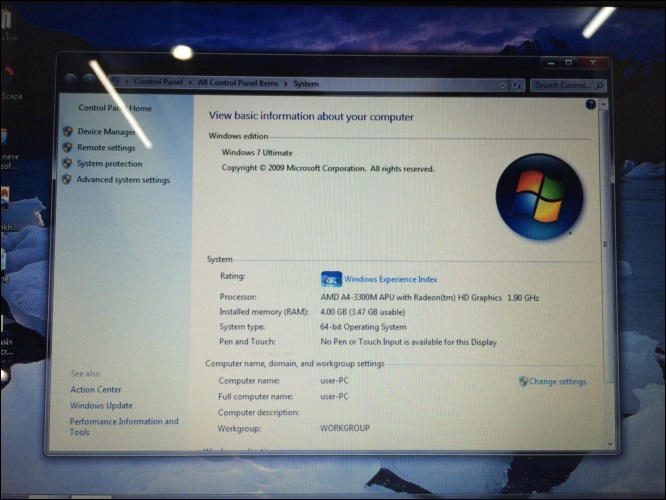
Task: Click the scrollbar down arrow
Action: coord(610,444)
